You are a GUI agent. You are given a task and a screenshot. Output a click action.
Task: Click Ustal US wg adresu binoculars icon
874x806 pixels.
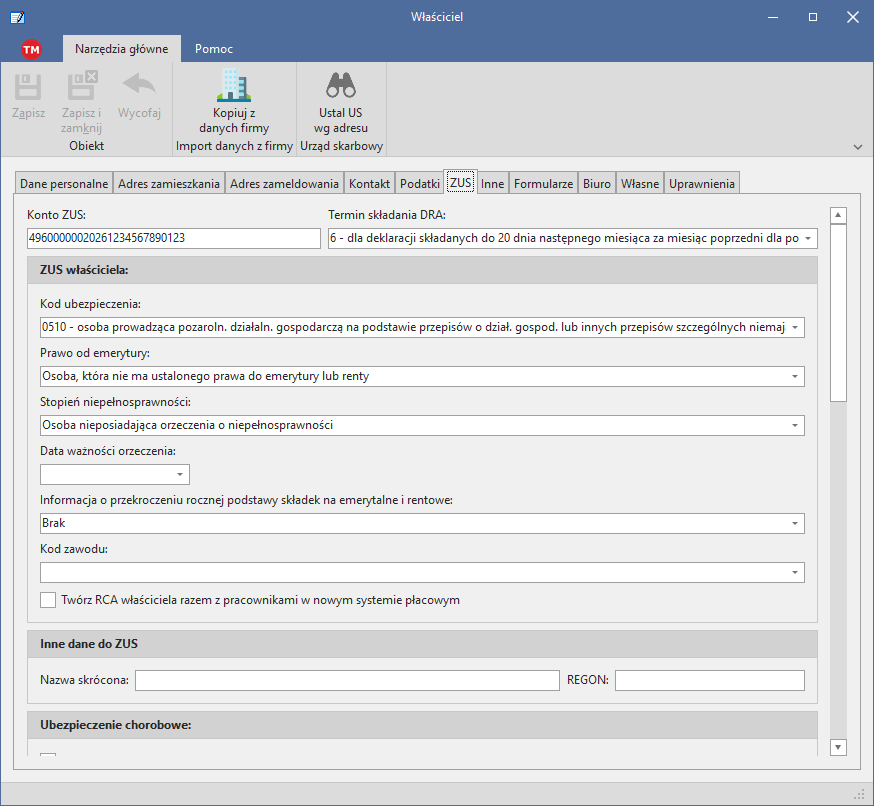341,85
